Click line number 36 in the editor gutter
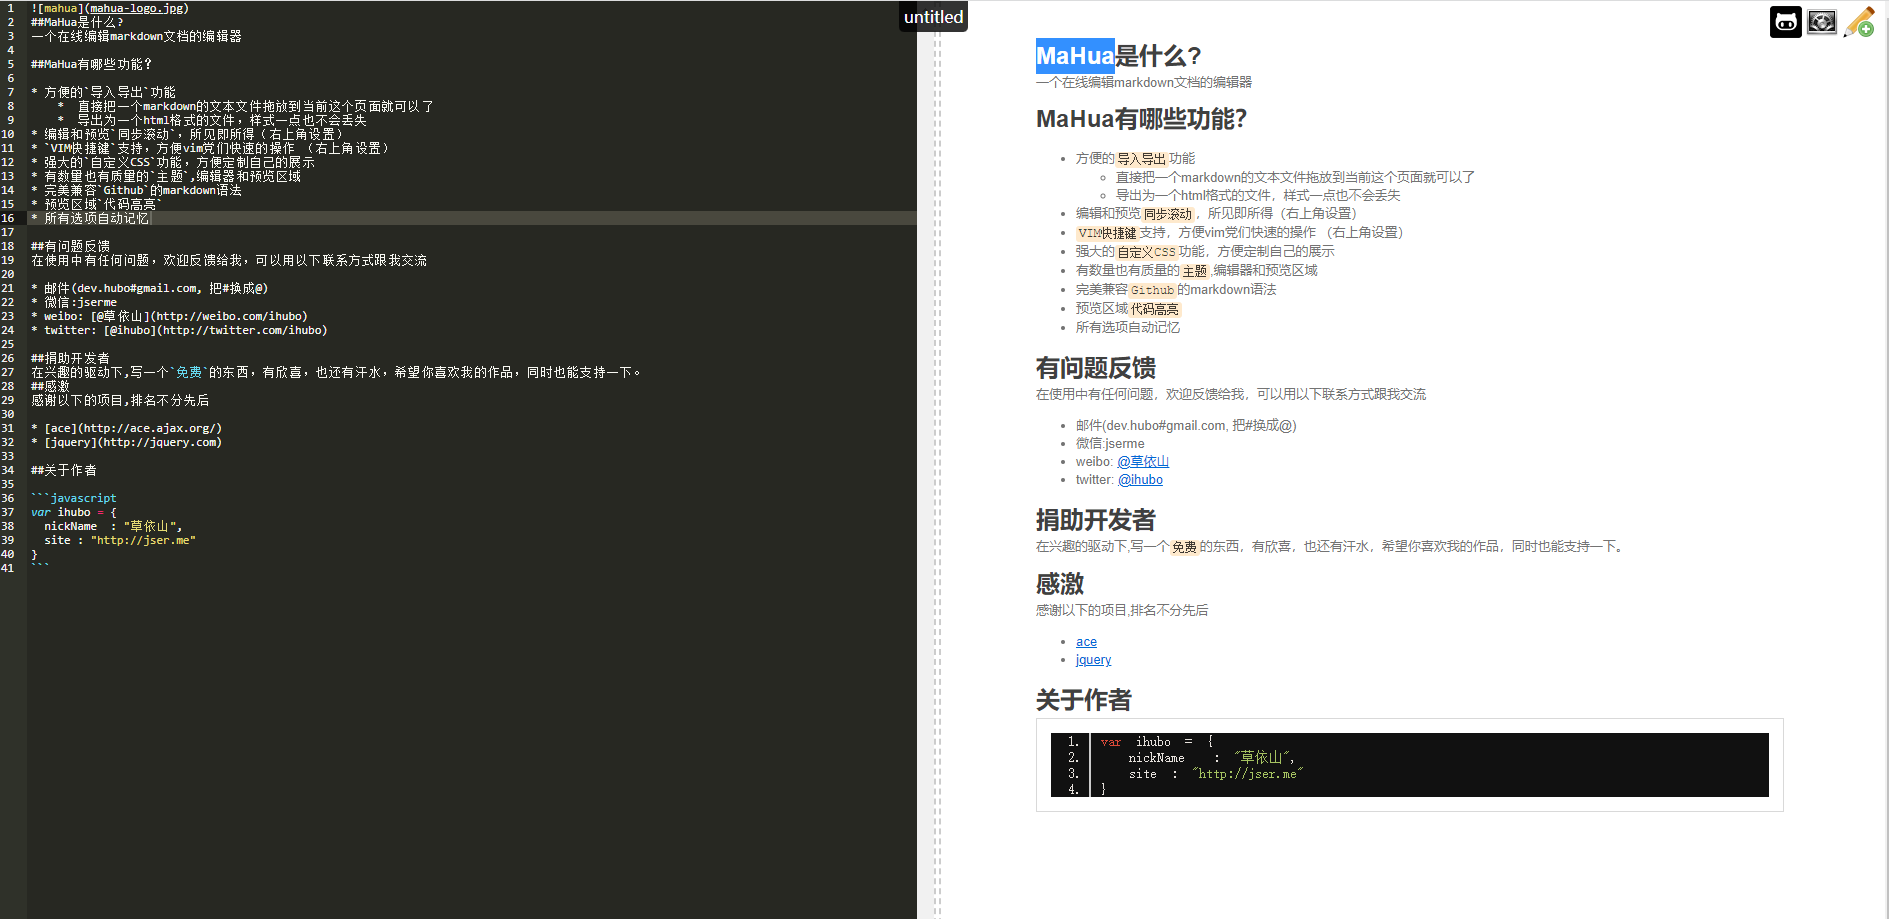This screenshot has height=919, width=1889. click(x=9, y=497)
